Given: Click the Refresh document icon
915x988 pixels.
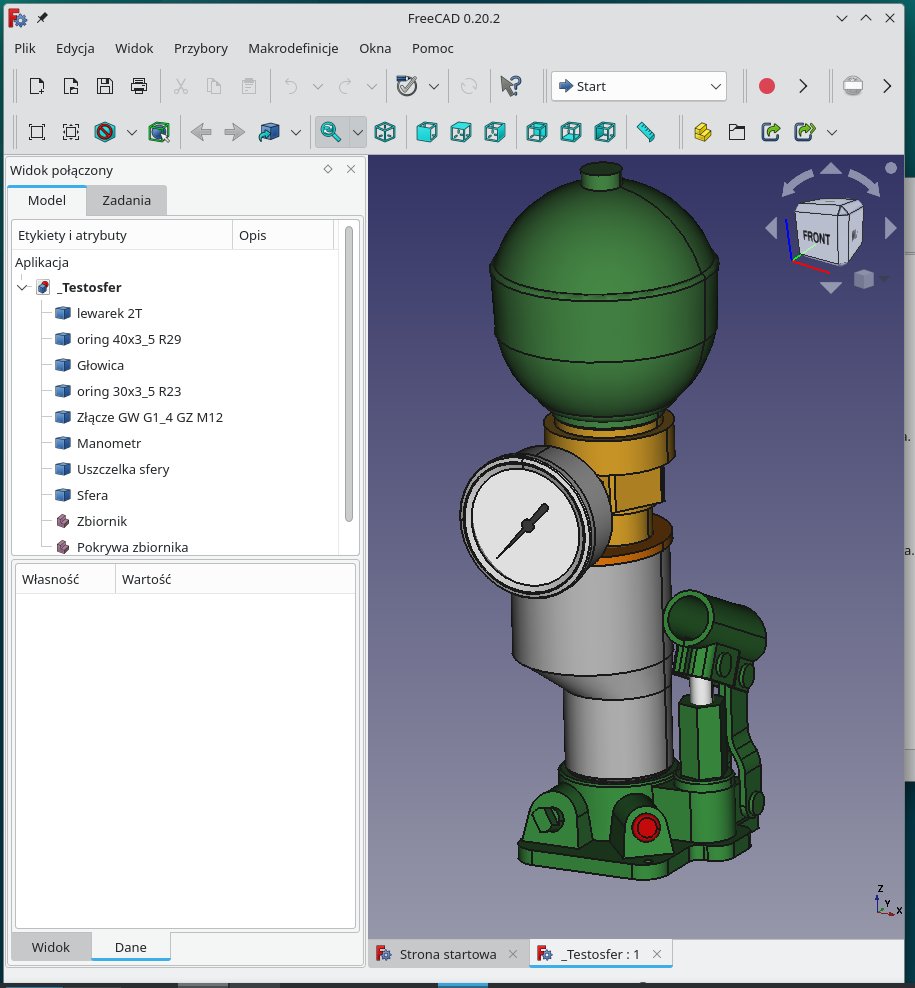Looking at the screenshot, I should pos(469,86).
